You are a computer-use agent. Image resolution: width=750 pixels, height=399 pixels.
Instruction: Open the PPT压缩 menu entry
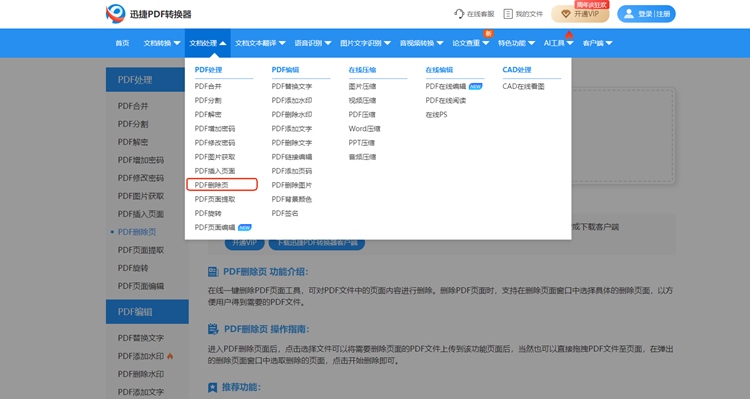click(x=362, y=143)
